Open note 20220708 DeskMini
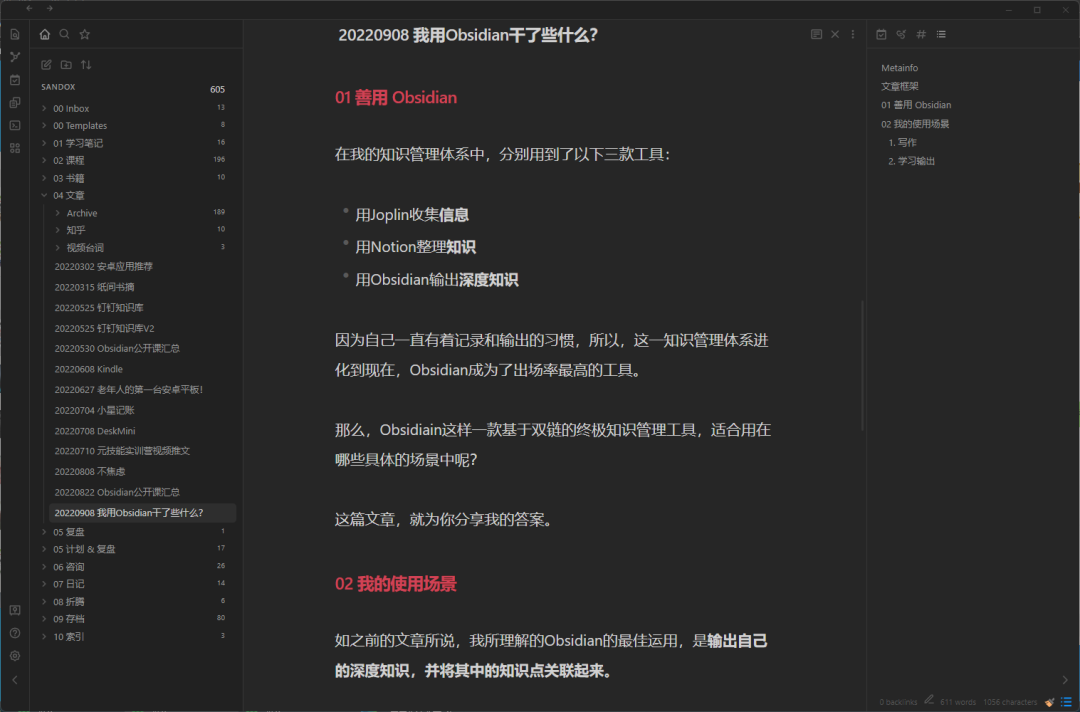The width and height of the screenshot is (1080, 712). click(x=95, y=431)
